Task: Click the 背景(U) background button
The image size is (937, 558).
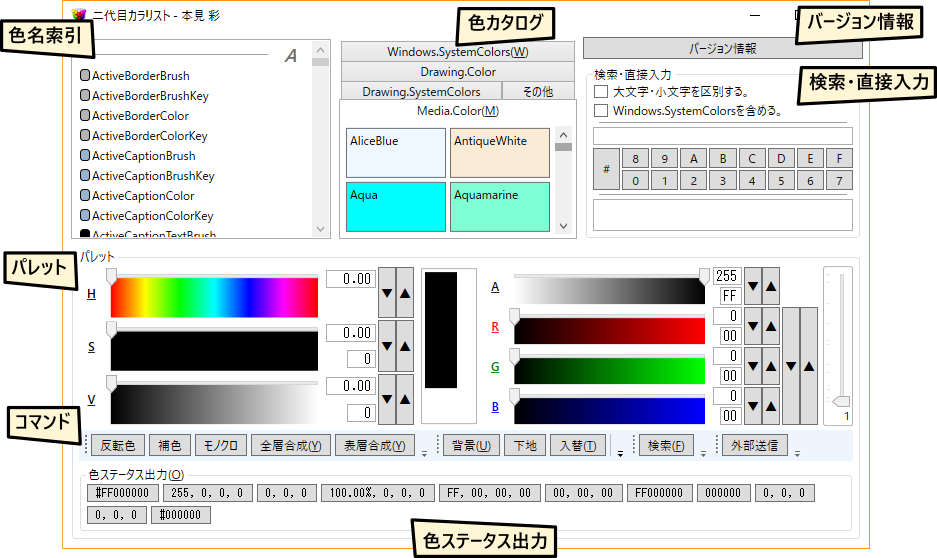Action: pyautogui.click(x=471, y=446)
